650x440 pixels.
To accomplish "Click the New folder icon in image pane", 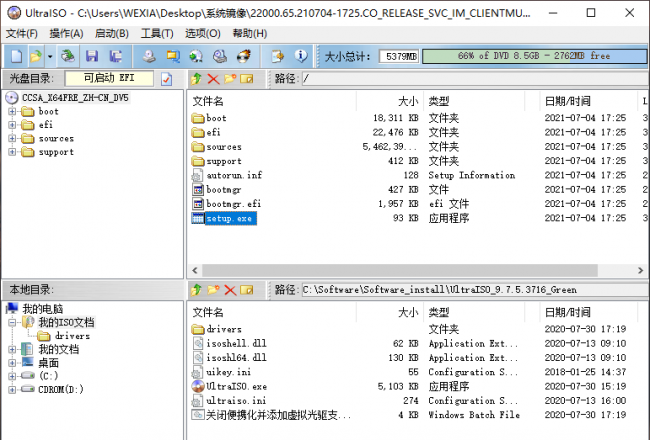I will [x=230, y=78].
